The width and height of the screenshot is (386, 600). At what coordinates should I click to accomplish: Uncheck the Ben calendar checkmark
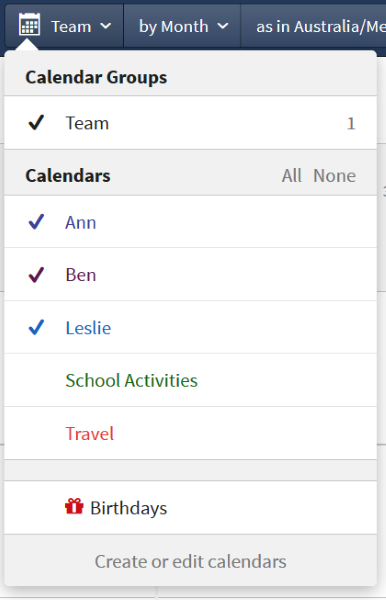[x=36, y=275]
